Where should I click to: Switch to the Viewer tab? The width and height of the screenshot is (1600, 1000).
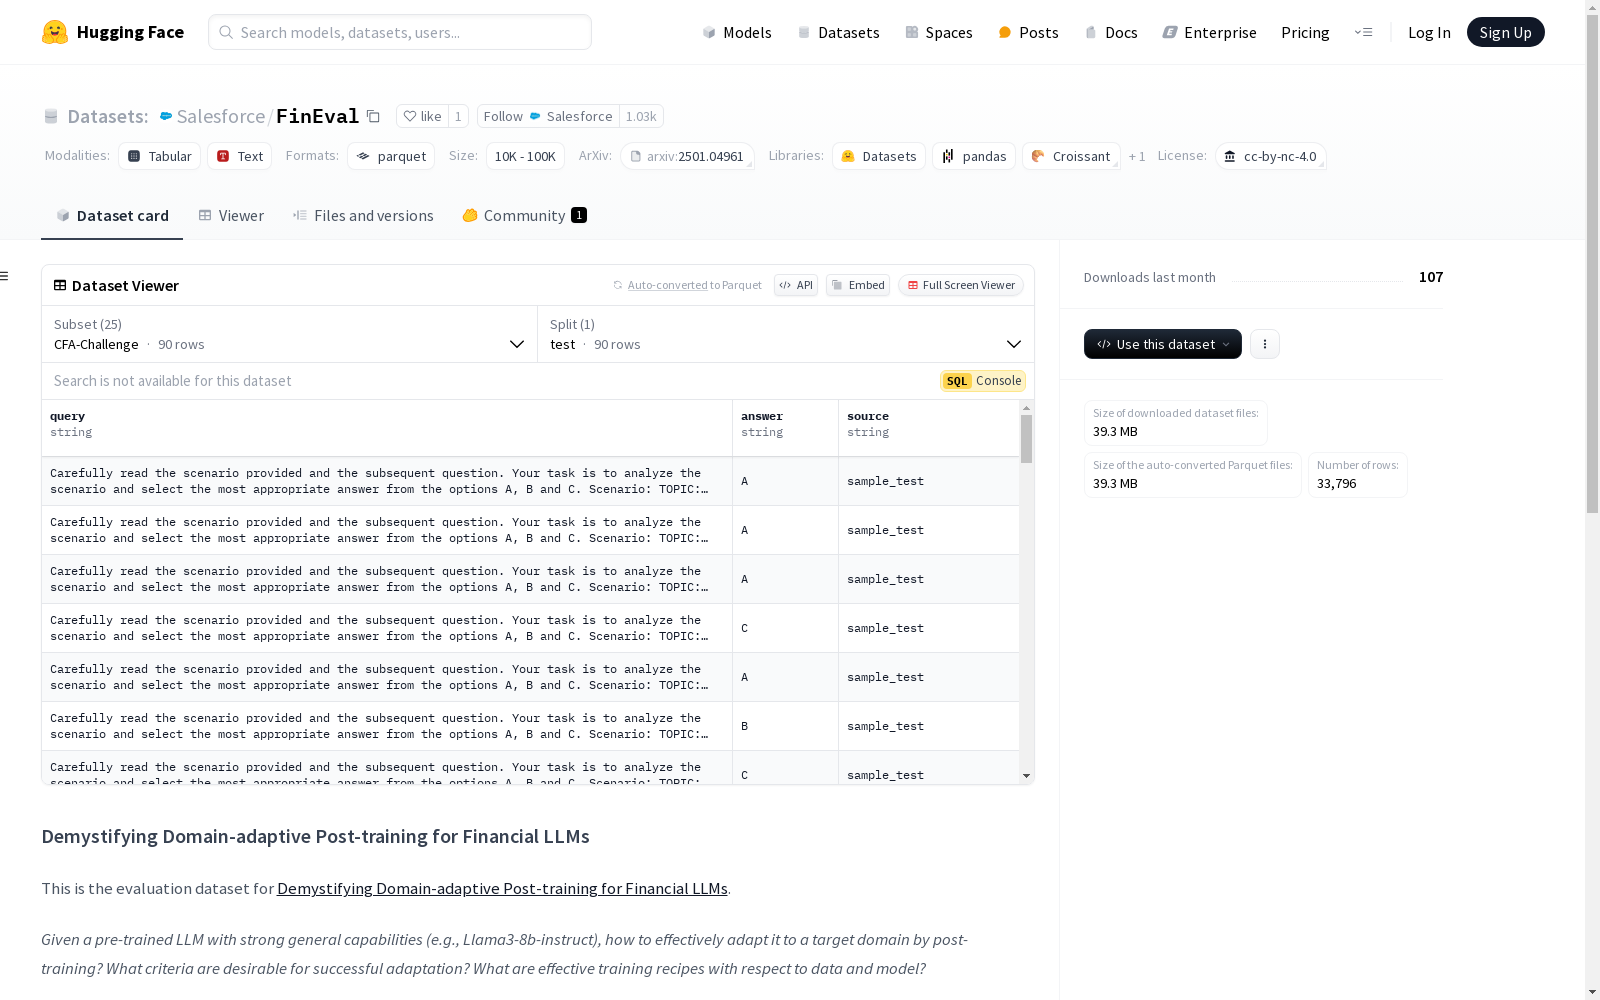[x=231, y=216]
